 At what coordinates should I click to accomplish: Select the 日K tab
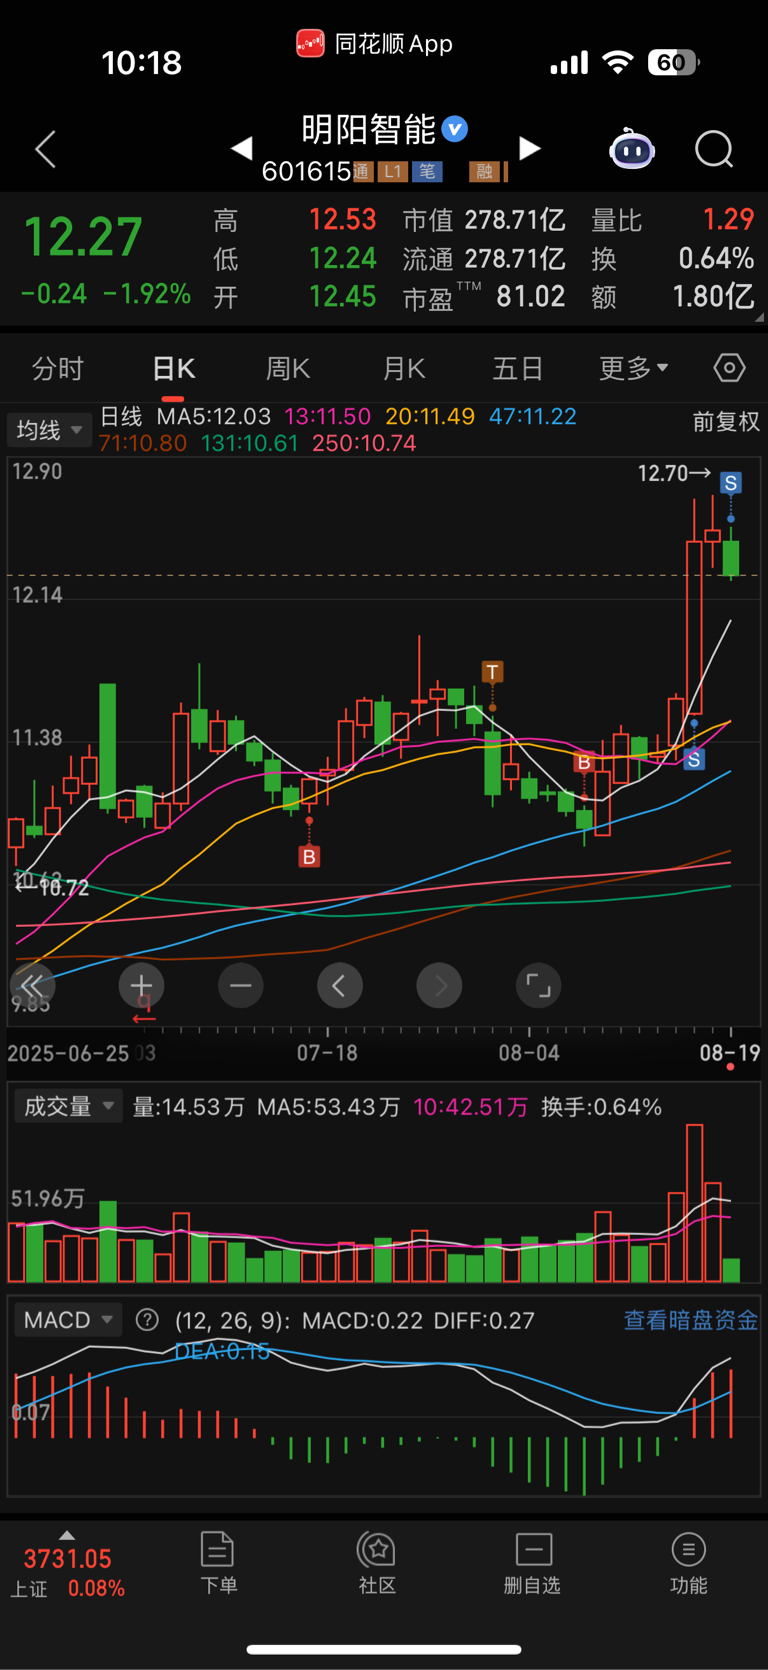[174, 369]
